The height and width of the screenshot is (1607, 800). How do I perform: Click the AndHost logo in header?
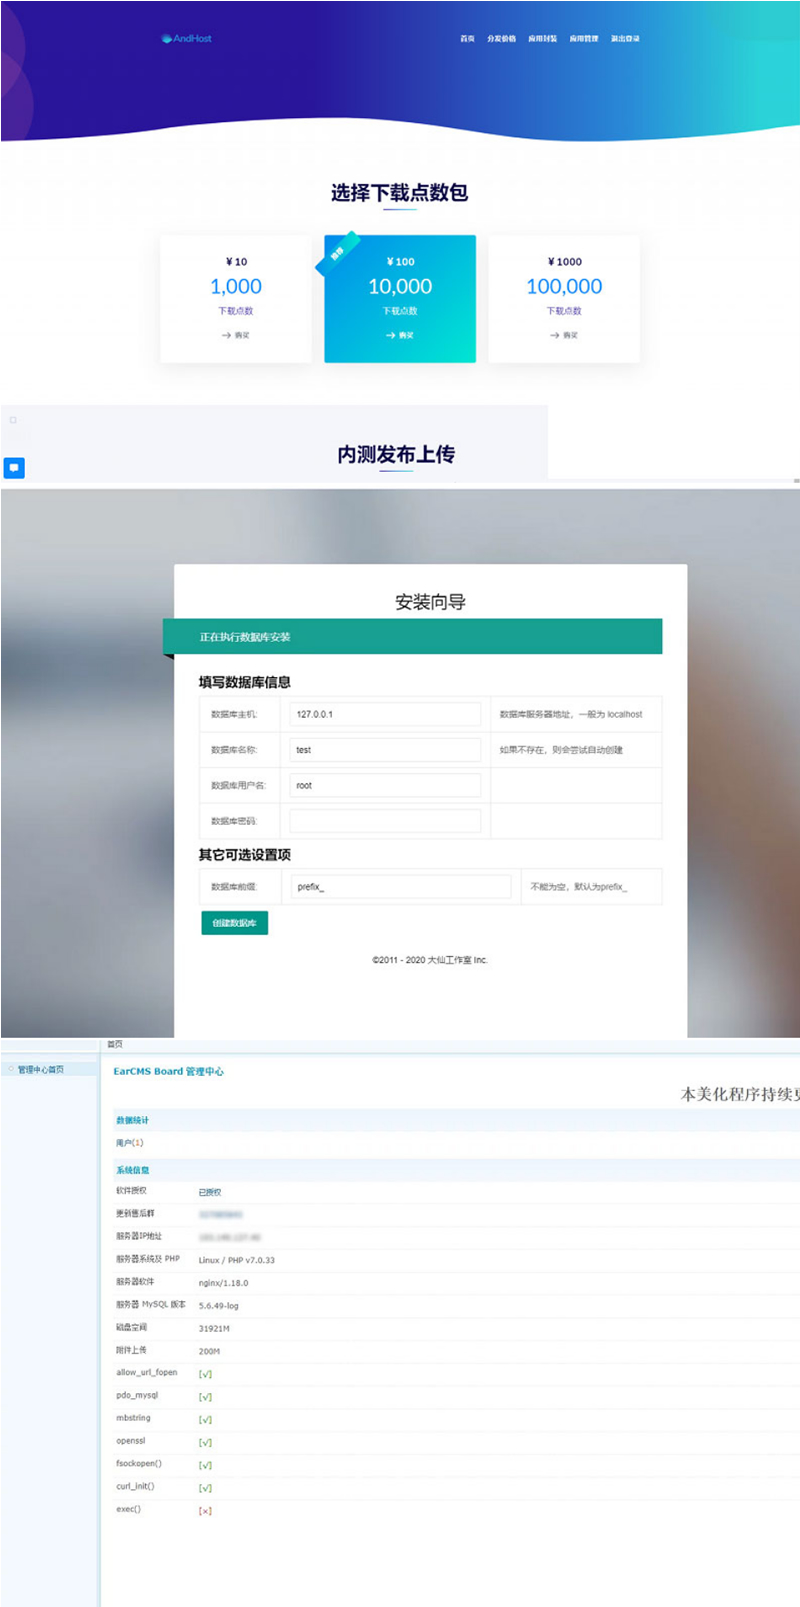187,39
